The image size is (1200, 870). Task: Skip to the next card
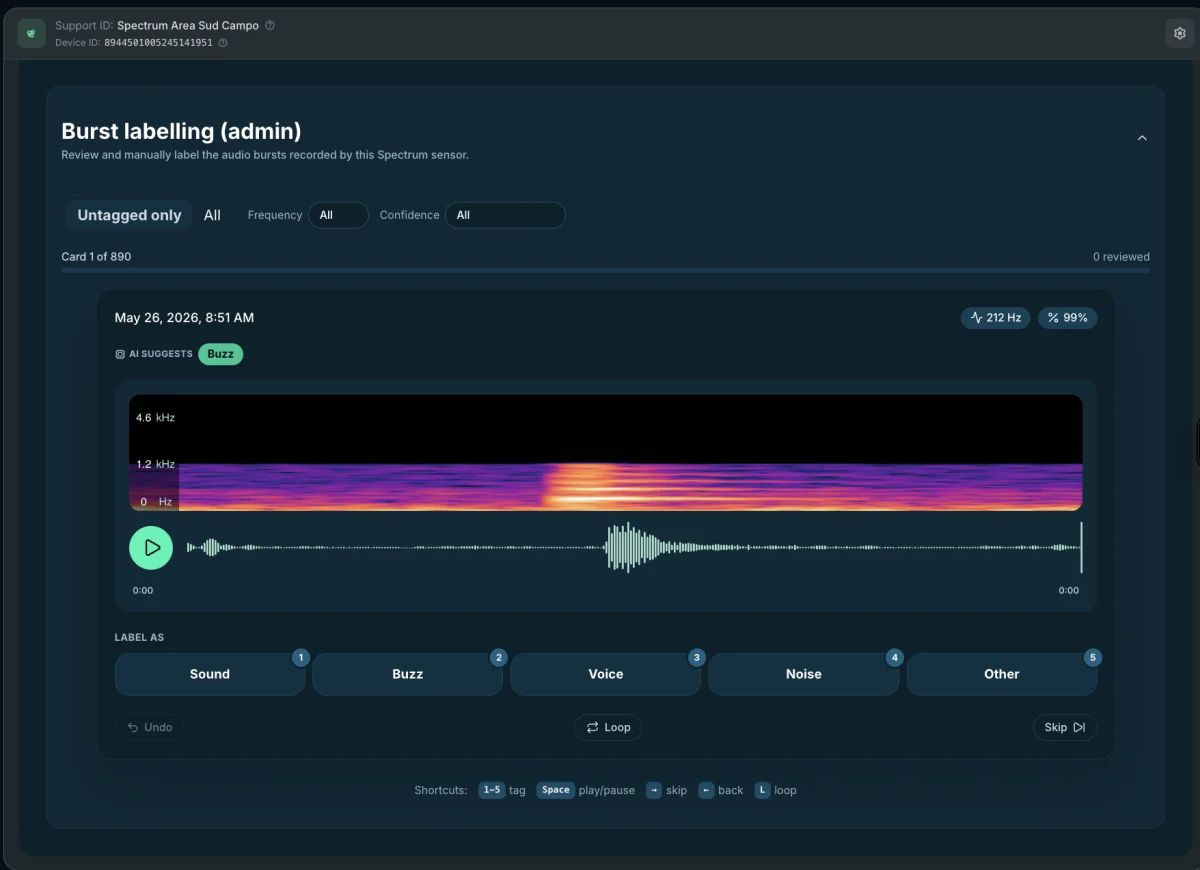pos(1065,727)
